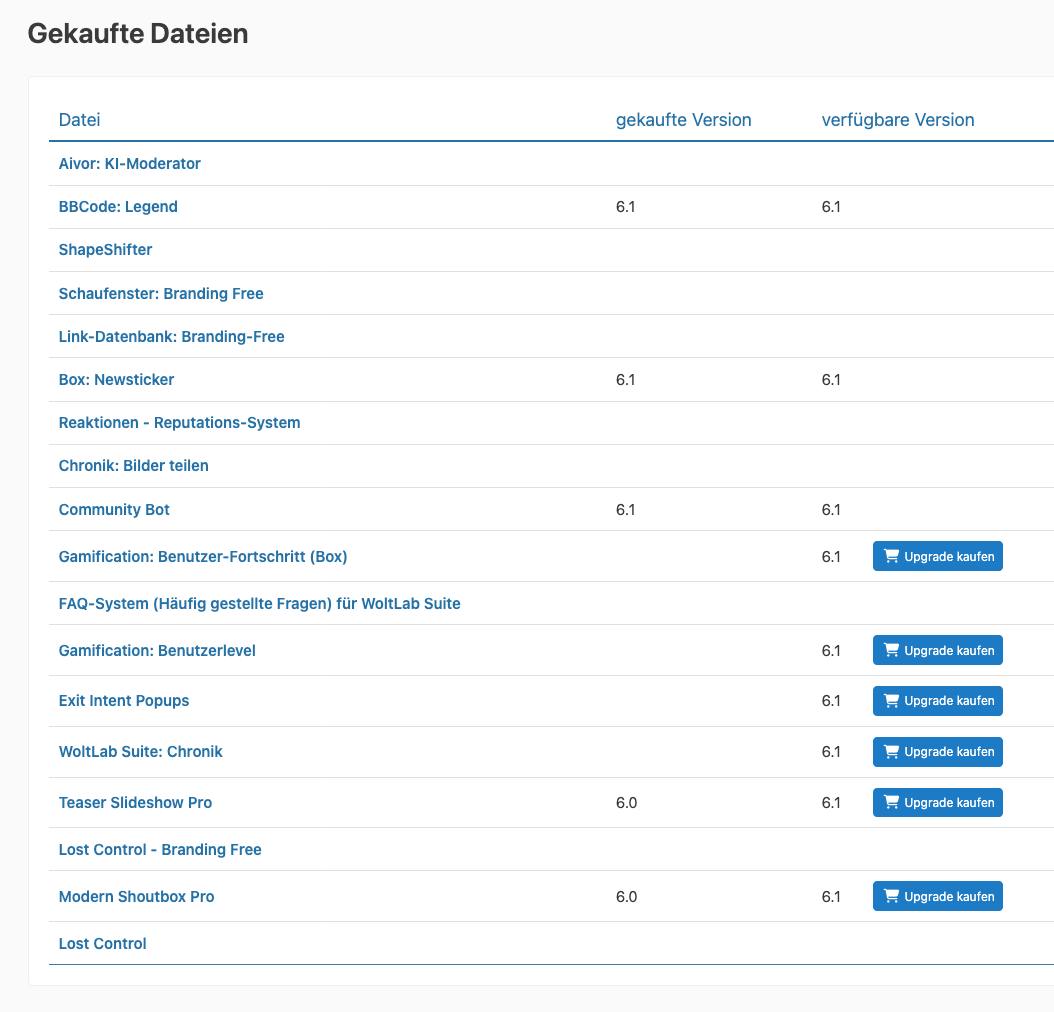Click cart icon in Gamification Benutzerlevel row
This screenshot has width=1054, height=1012.
[x=891, y=650]
